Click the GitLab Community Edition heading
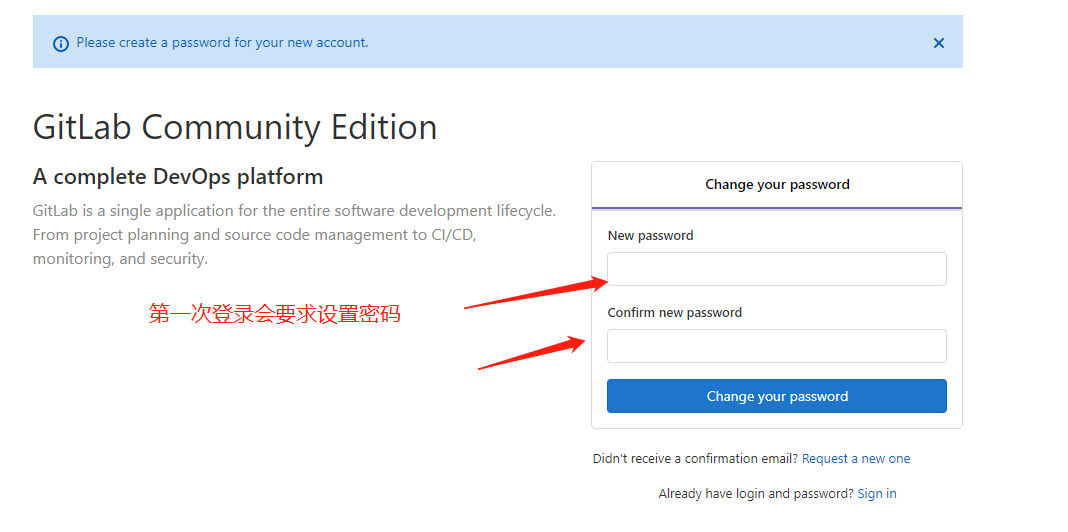The image size is (1068, 532). [x=235, y=128]
